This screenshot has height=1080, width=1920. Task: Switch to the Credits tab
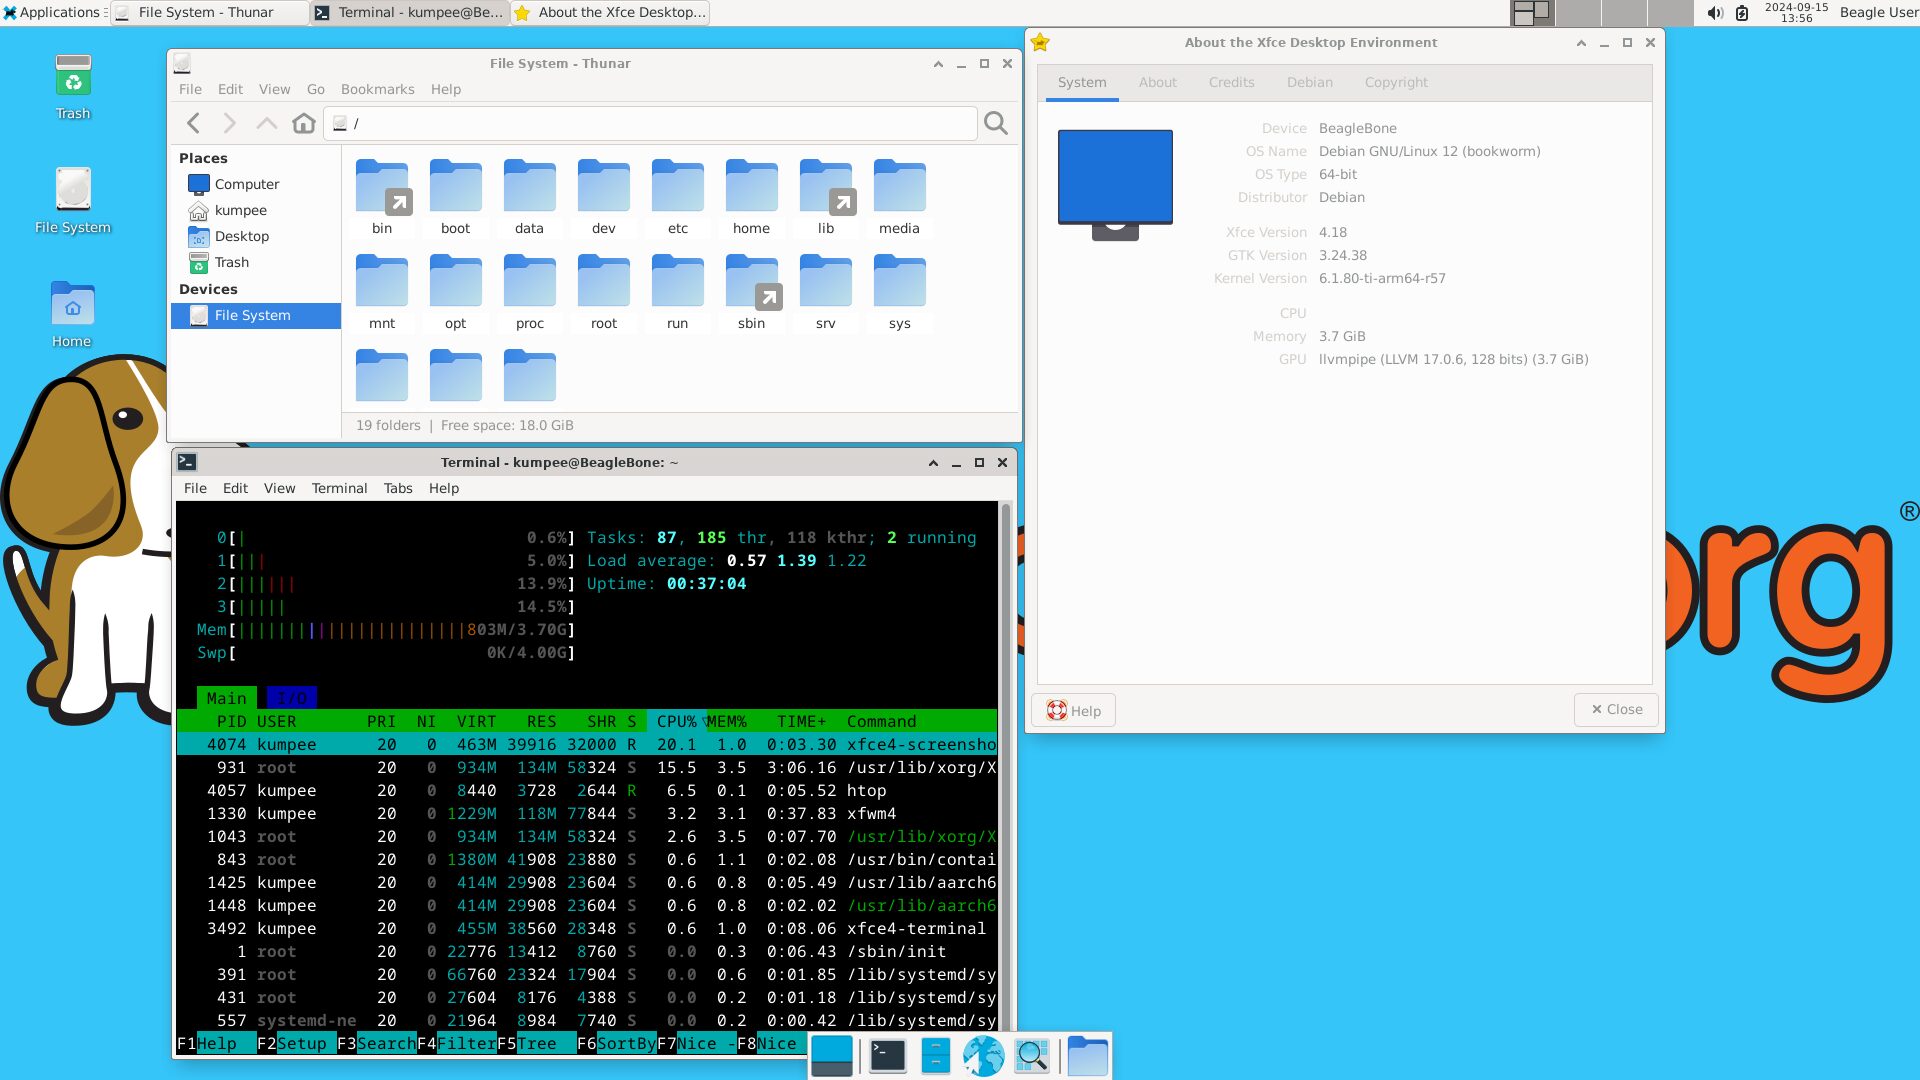pyautogui.click(x=1231, y=82)
